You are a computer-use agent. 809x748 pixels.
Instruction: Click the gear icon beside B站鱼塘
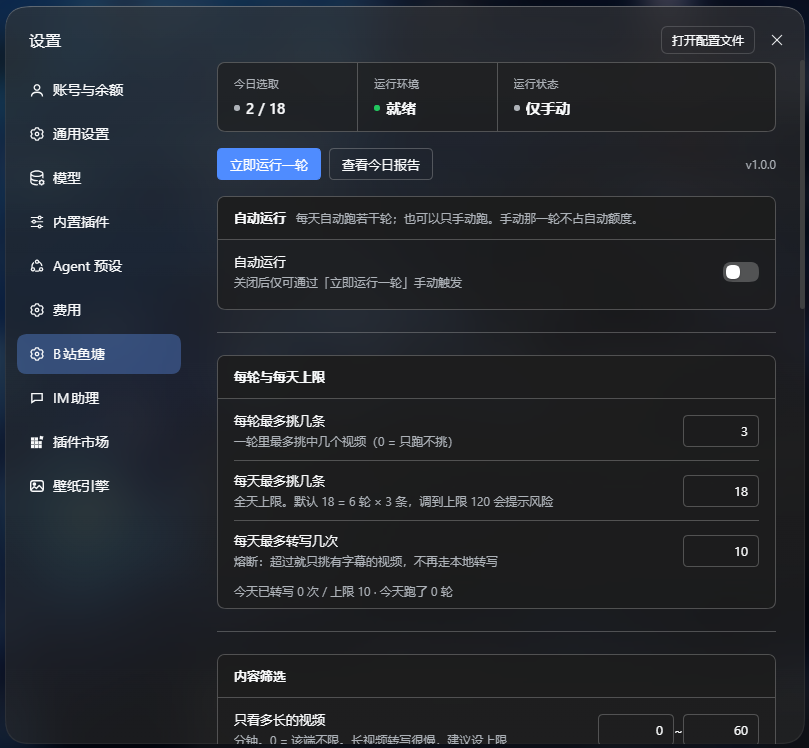37,354
